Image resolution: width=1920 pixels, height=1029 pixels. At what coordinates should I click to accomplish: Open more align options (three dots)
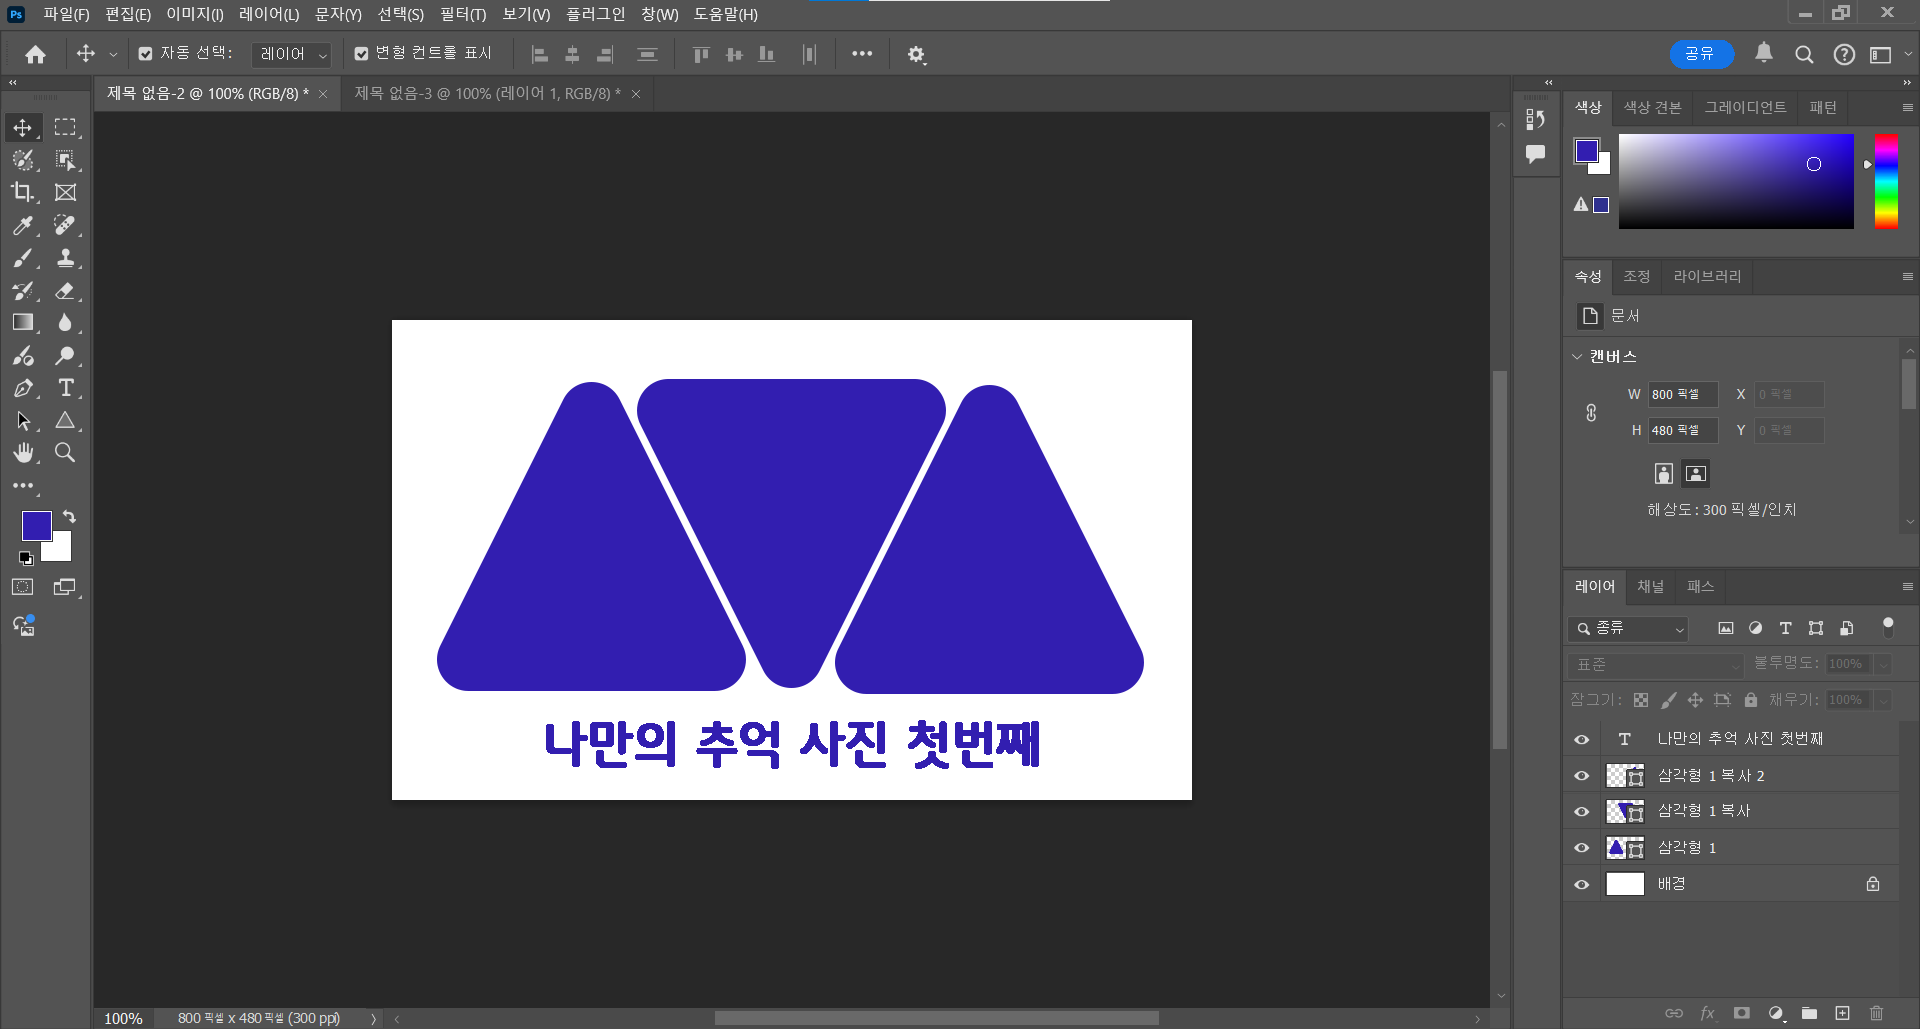pos(862,54)
